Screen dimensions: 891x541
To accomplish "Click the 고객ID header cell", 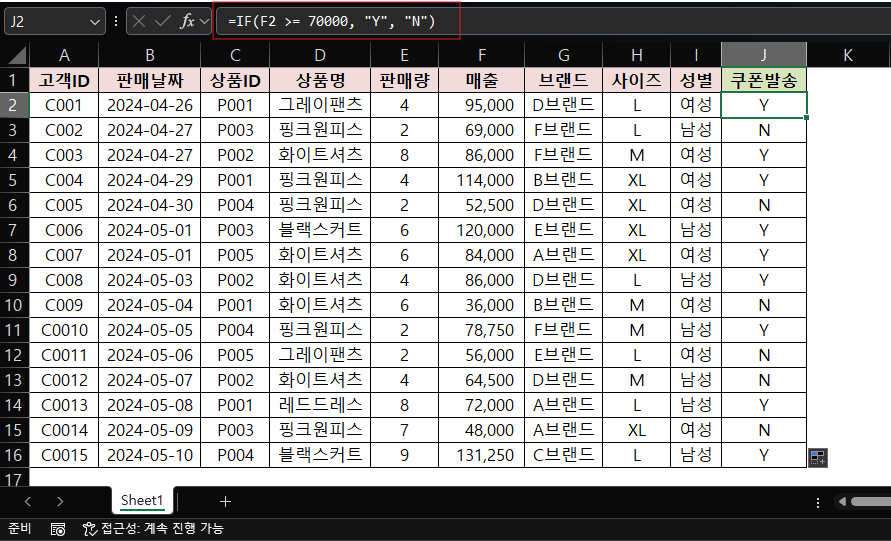I will click(x=64, y=80).
